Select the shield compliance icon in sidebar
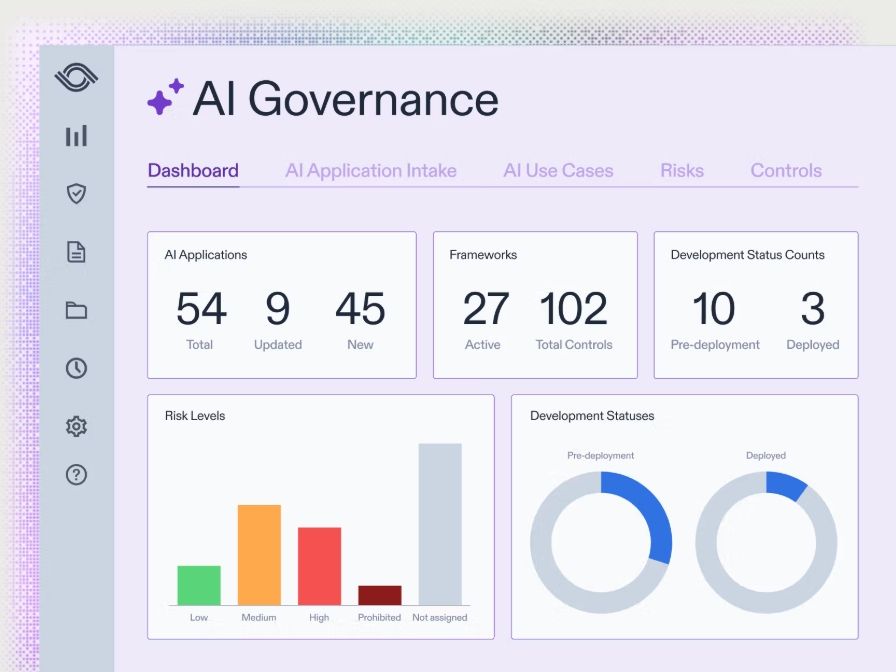 (x=76, y=194)
